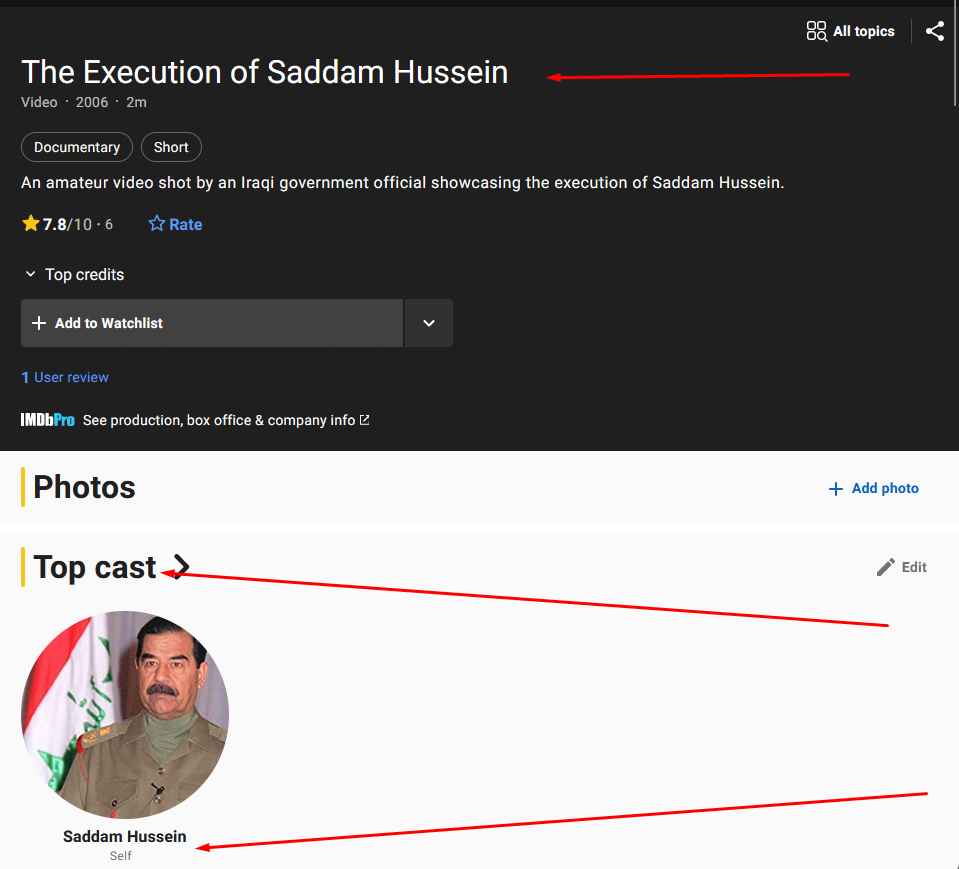This screenshot has width=959, height=869.
Task: Open the Saddam Hussein name link
Action: coord(125,836)
